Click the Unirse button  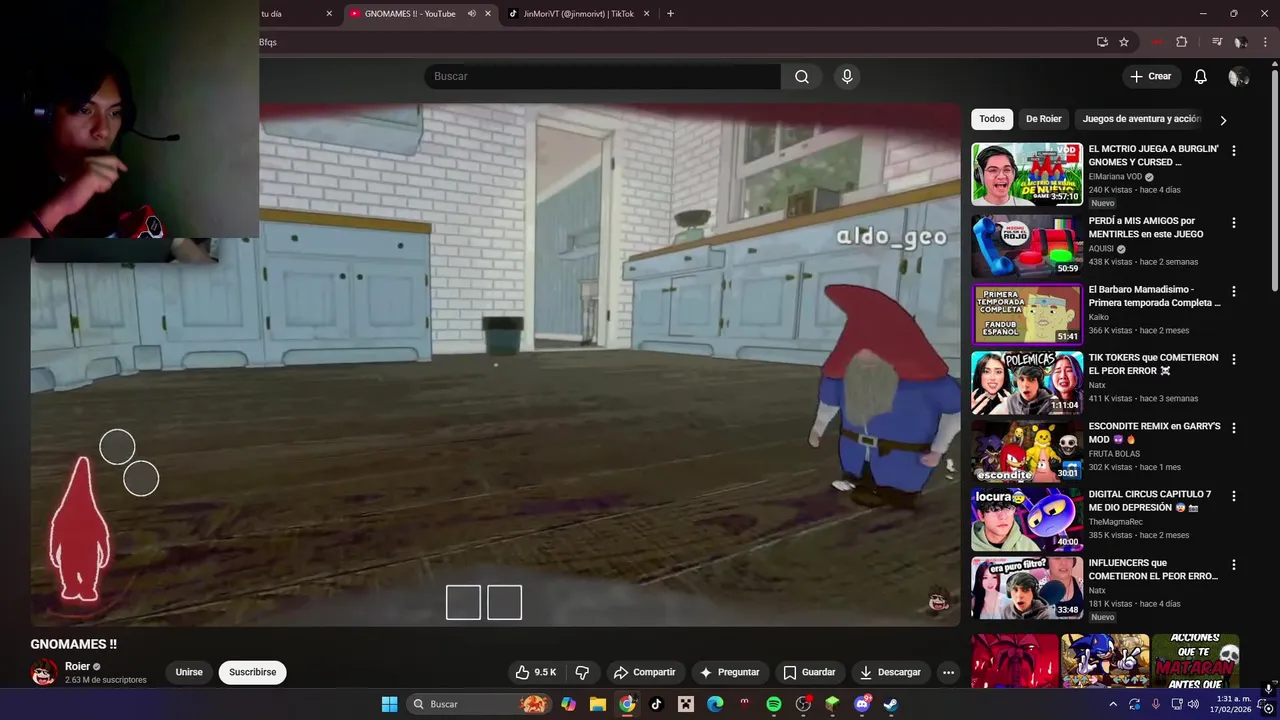coord(189,672)
